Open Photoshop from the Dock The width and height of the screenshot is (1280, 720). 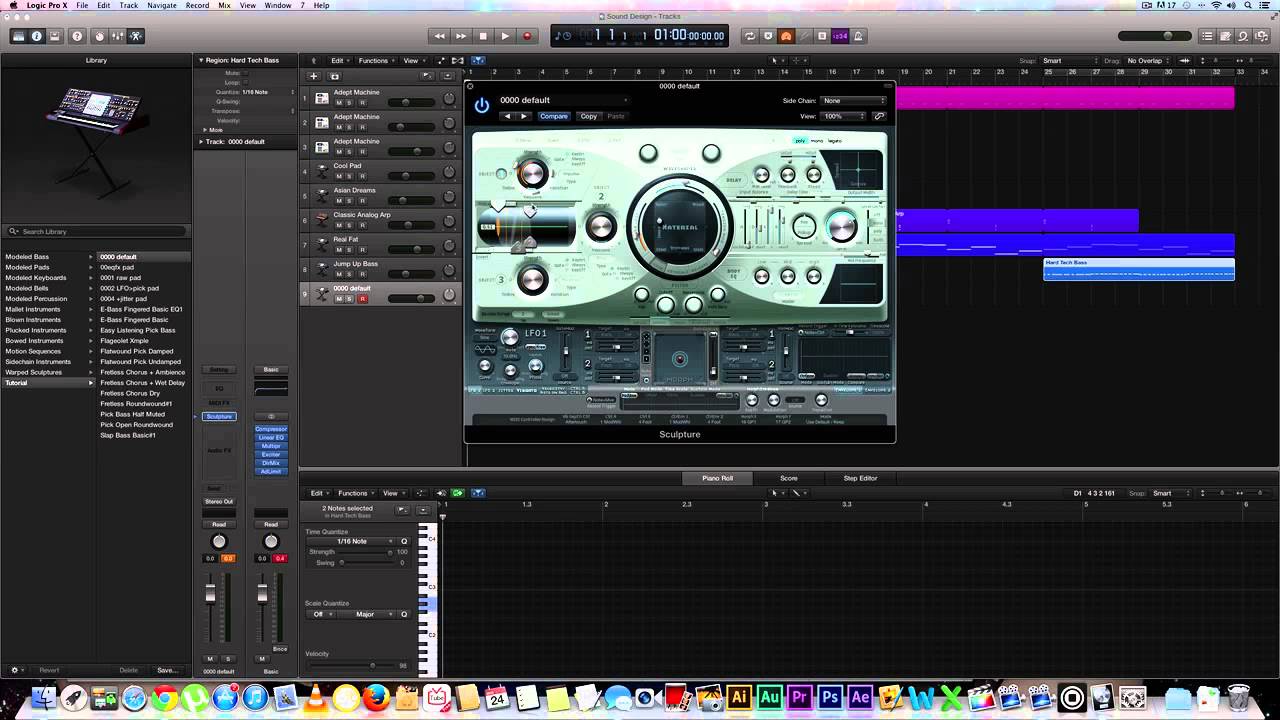tap(829, 697)
